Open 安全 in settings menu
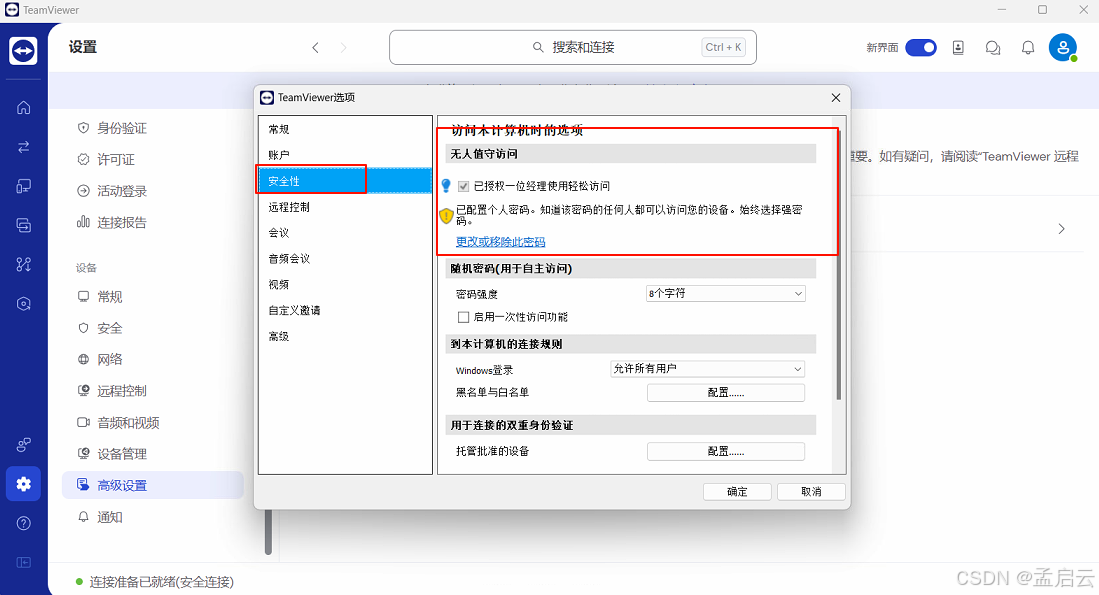 pyautogui.click(x=153, y=328)
